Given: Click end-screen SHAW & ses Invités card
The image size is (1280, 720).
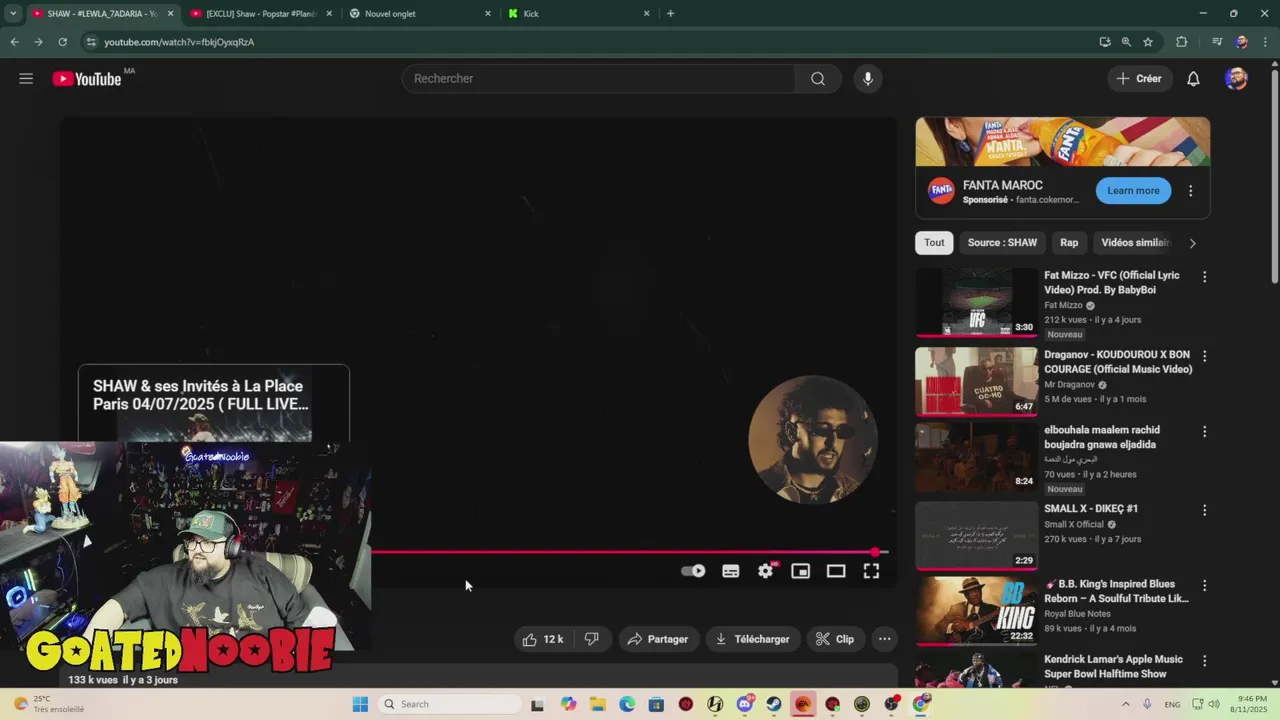Looking at the screenshot, I should [x=214, y=403].
